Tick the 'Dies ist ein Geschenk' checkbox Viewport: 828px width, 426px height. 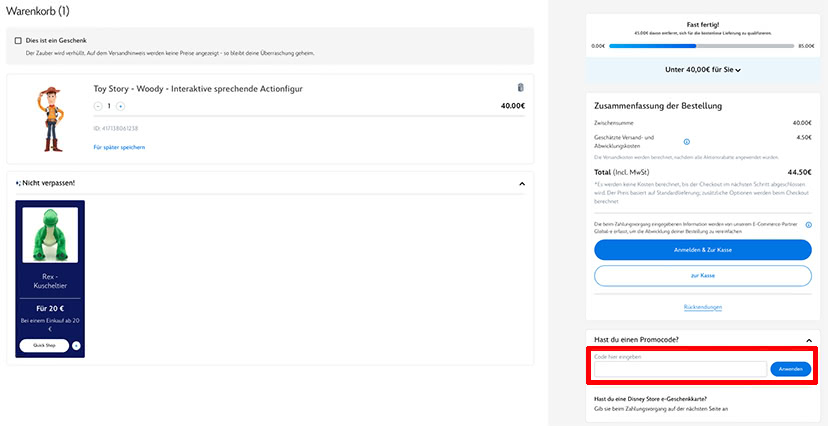18,41
